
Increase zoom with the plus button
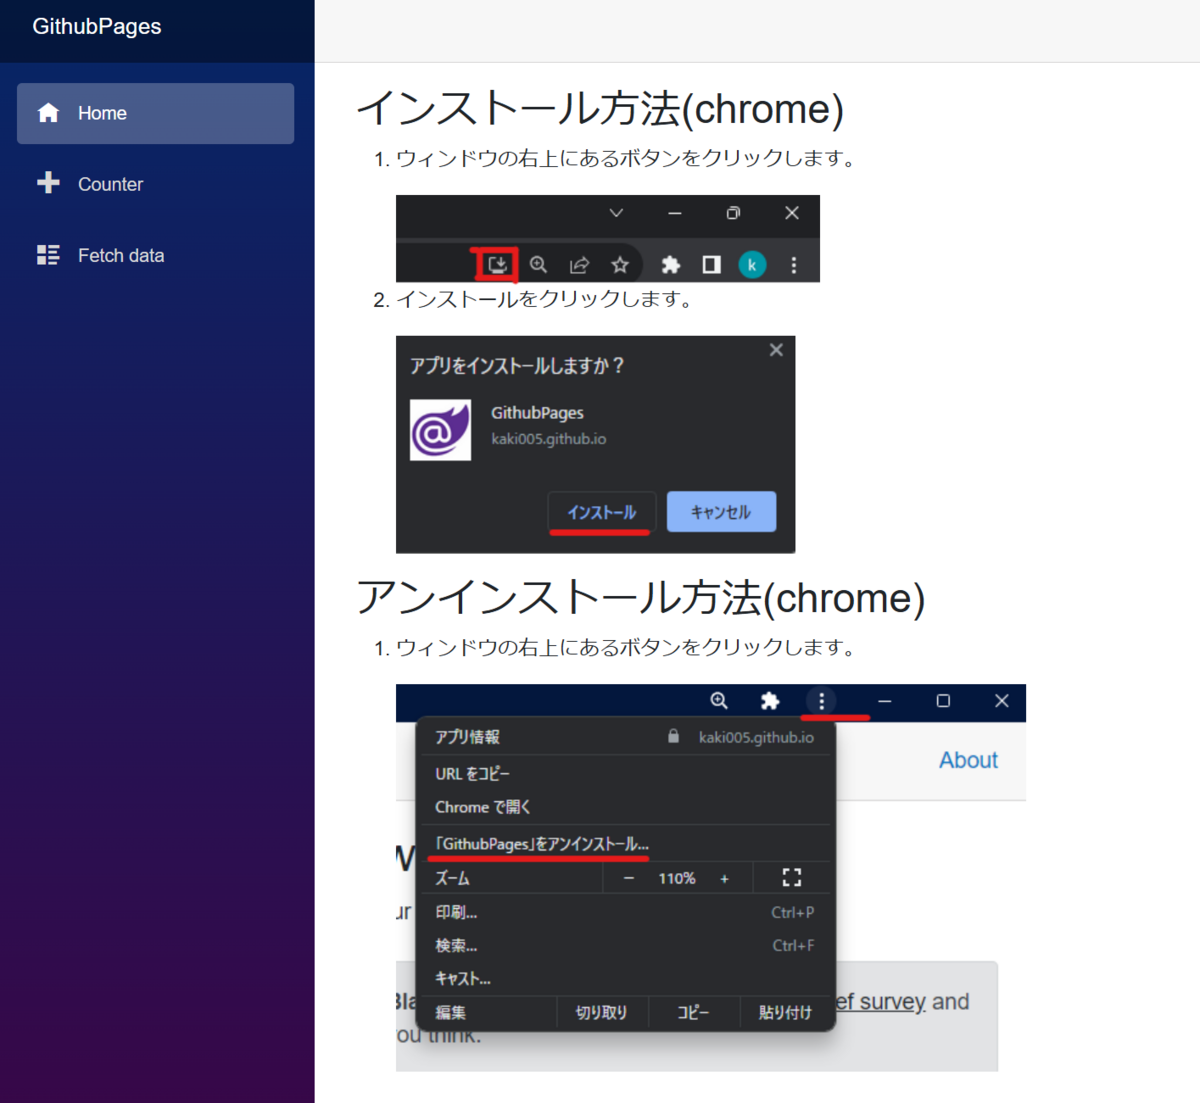pyautogui.click(x=724, y=878)
